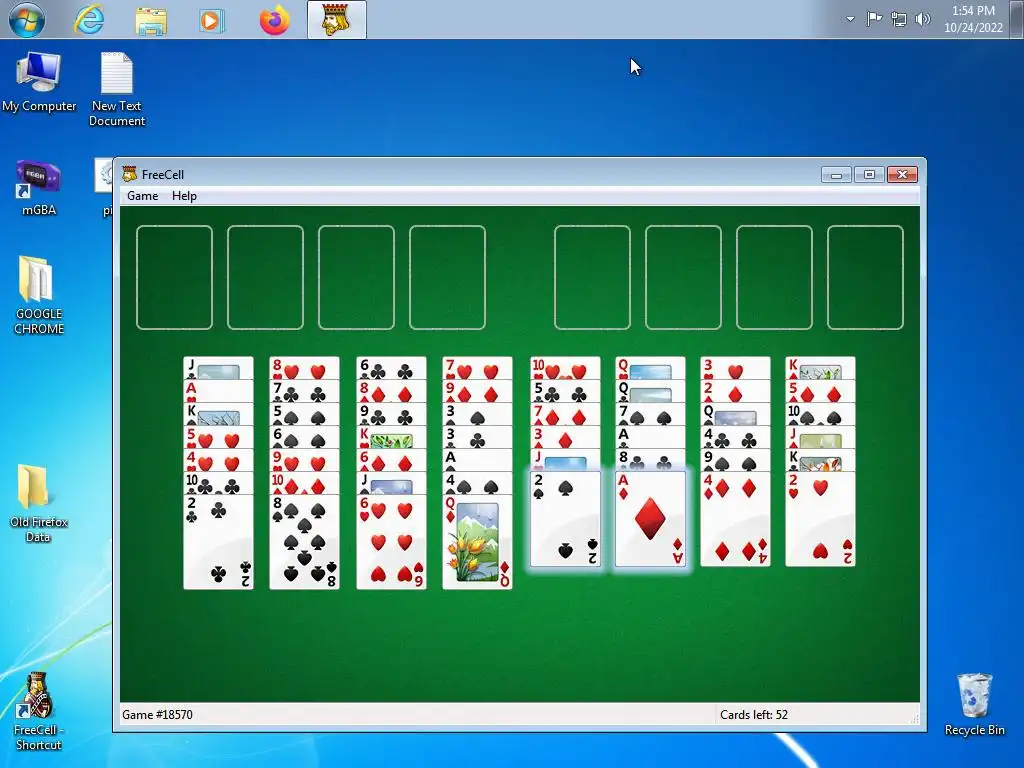Select the 4 of diamonds card
The width and height of the screenshot is (1024, 768).
point(735,519)
